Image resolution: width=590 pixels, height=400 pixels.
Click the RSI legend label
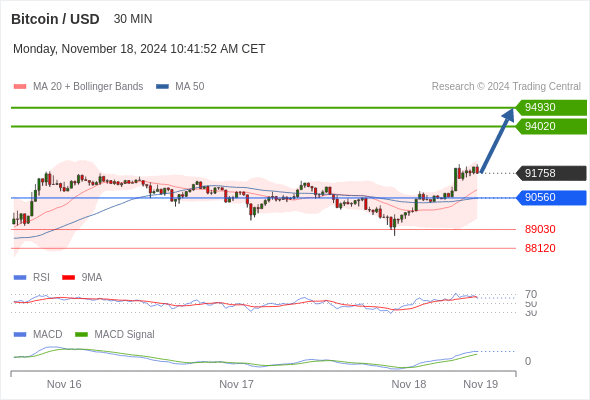pos(41,278)
